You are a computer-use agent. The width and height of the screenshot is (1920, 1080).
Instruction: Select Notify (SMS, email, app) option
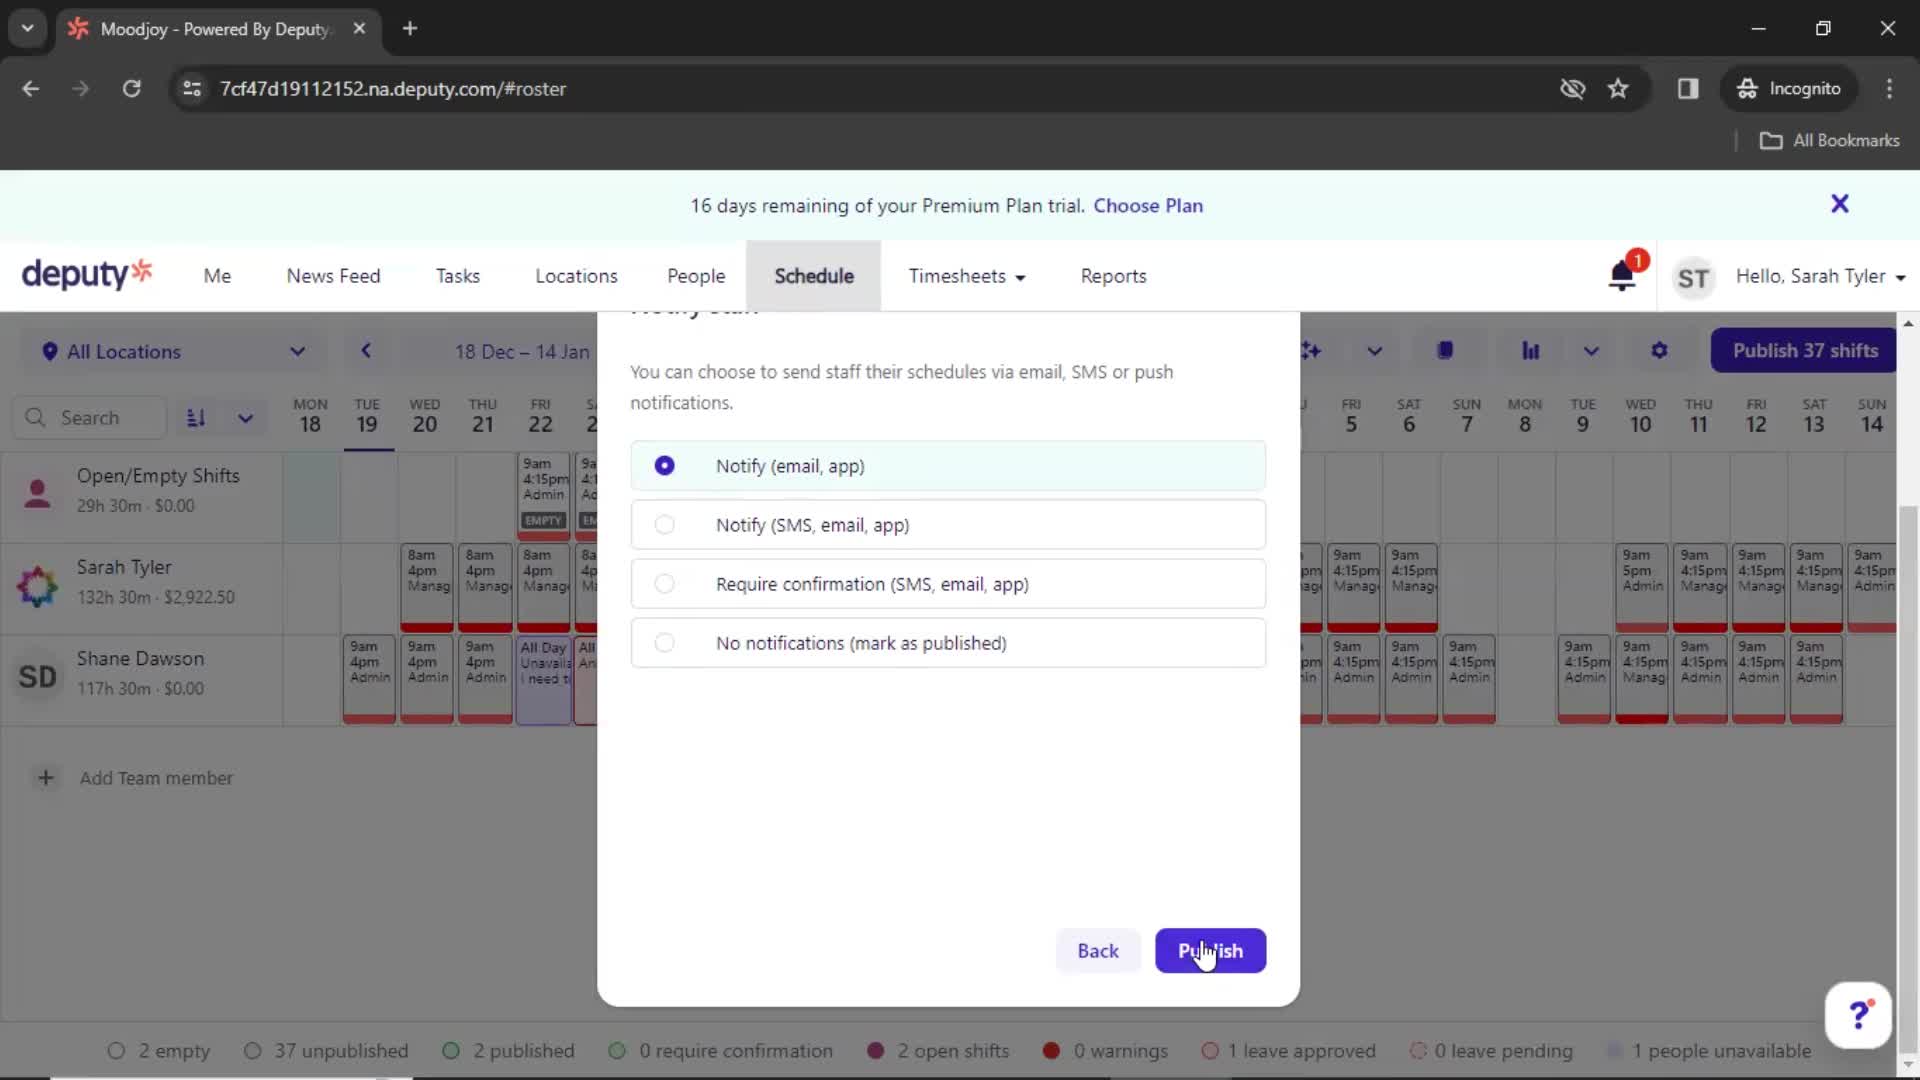click(x=665, y=524)
